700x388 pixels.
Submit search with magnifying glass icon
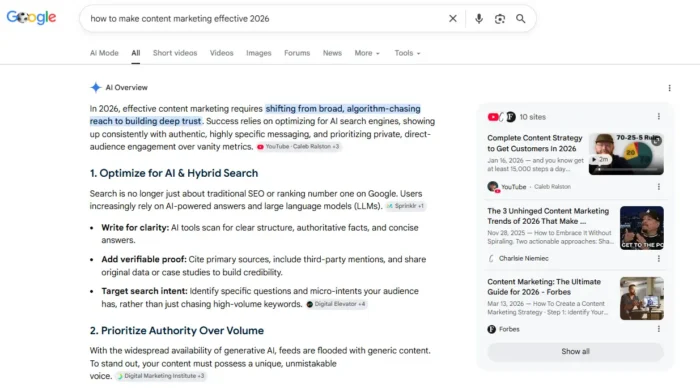pyautogui.click(x=521, y=18)
